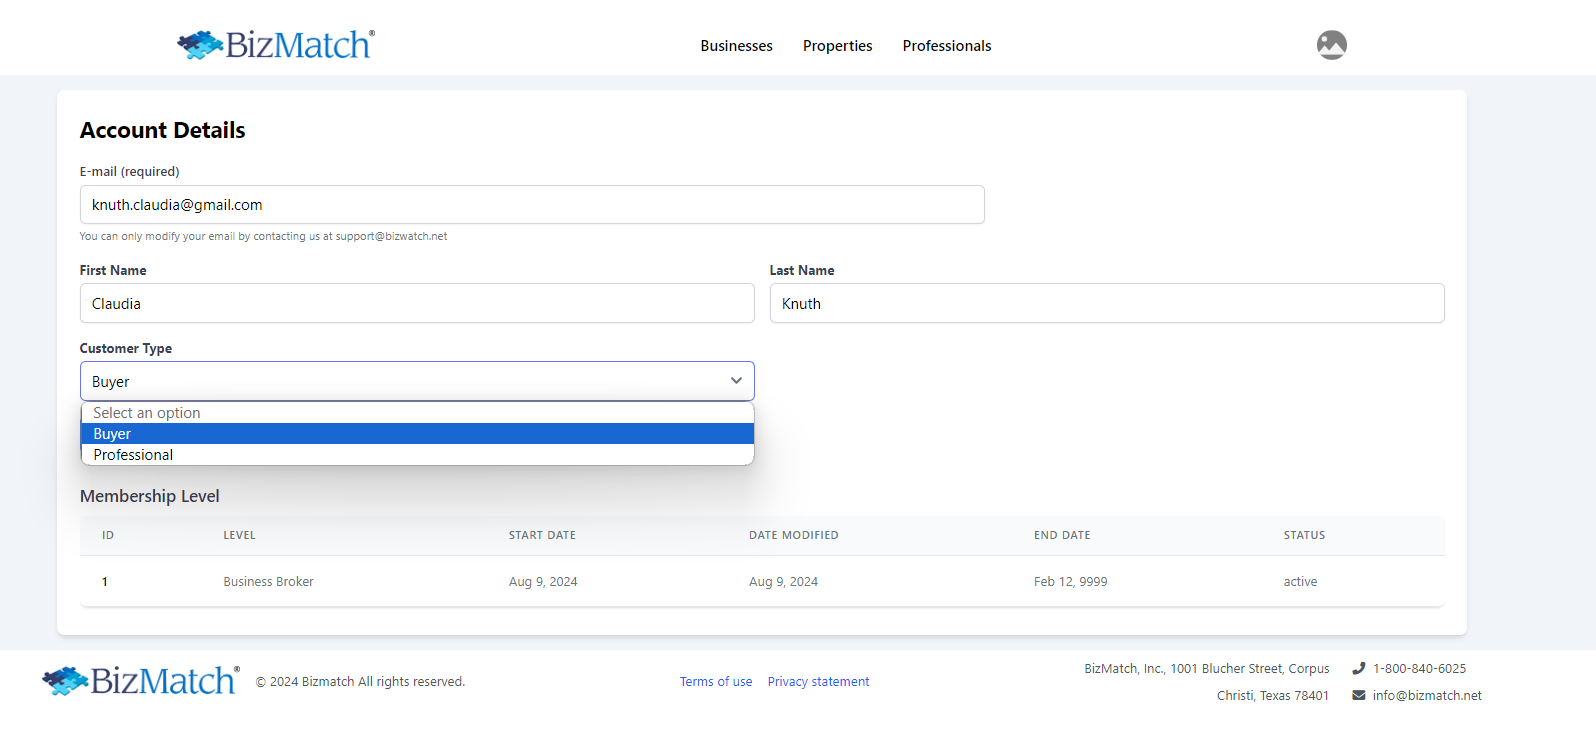Click into the Last Name field
1596x753 pixels.
click(x=1106, y=304)
